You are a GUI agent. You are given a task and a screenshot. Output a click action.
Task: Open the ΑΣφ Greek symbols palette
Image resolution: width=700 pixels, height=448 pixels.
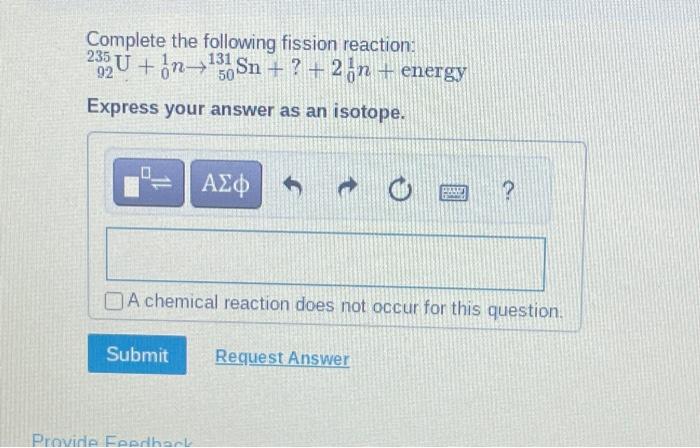[226, 184]
